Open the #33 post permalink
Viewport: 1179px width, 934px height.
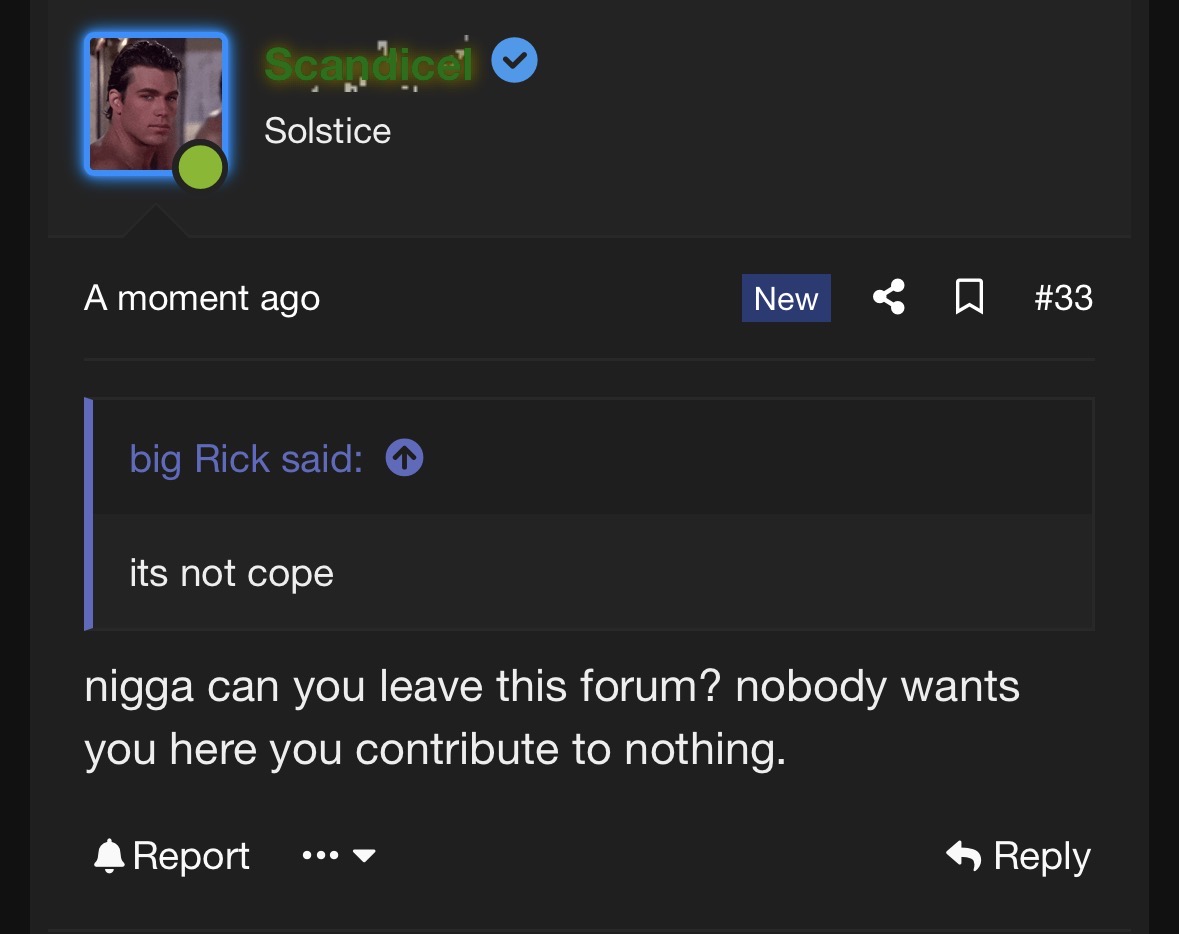tap(1063, 298)
